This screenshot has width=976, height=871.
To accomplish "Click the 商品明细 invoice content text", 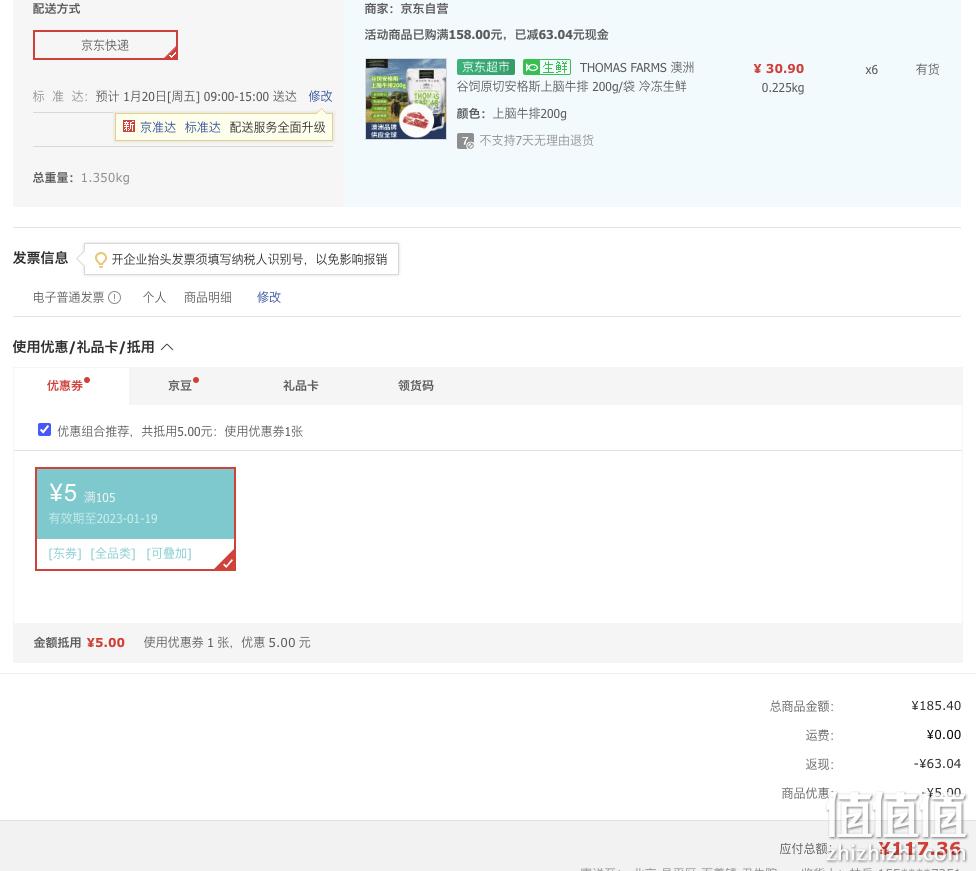I will pos(208,298).
